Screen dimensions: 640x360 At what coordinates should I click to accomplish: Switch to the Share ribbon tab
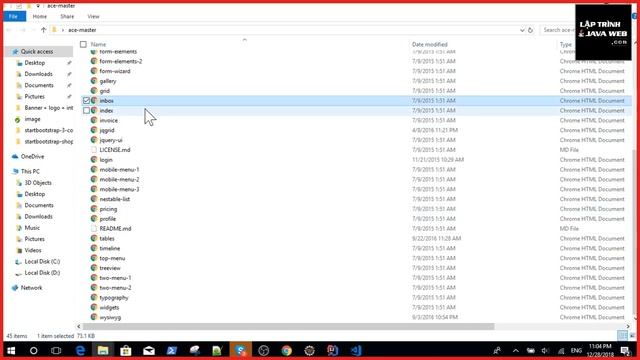point(67,16)
